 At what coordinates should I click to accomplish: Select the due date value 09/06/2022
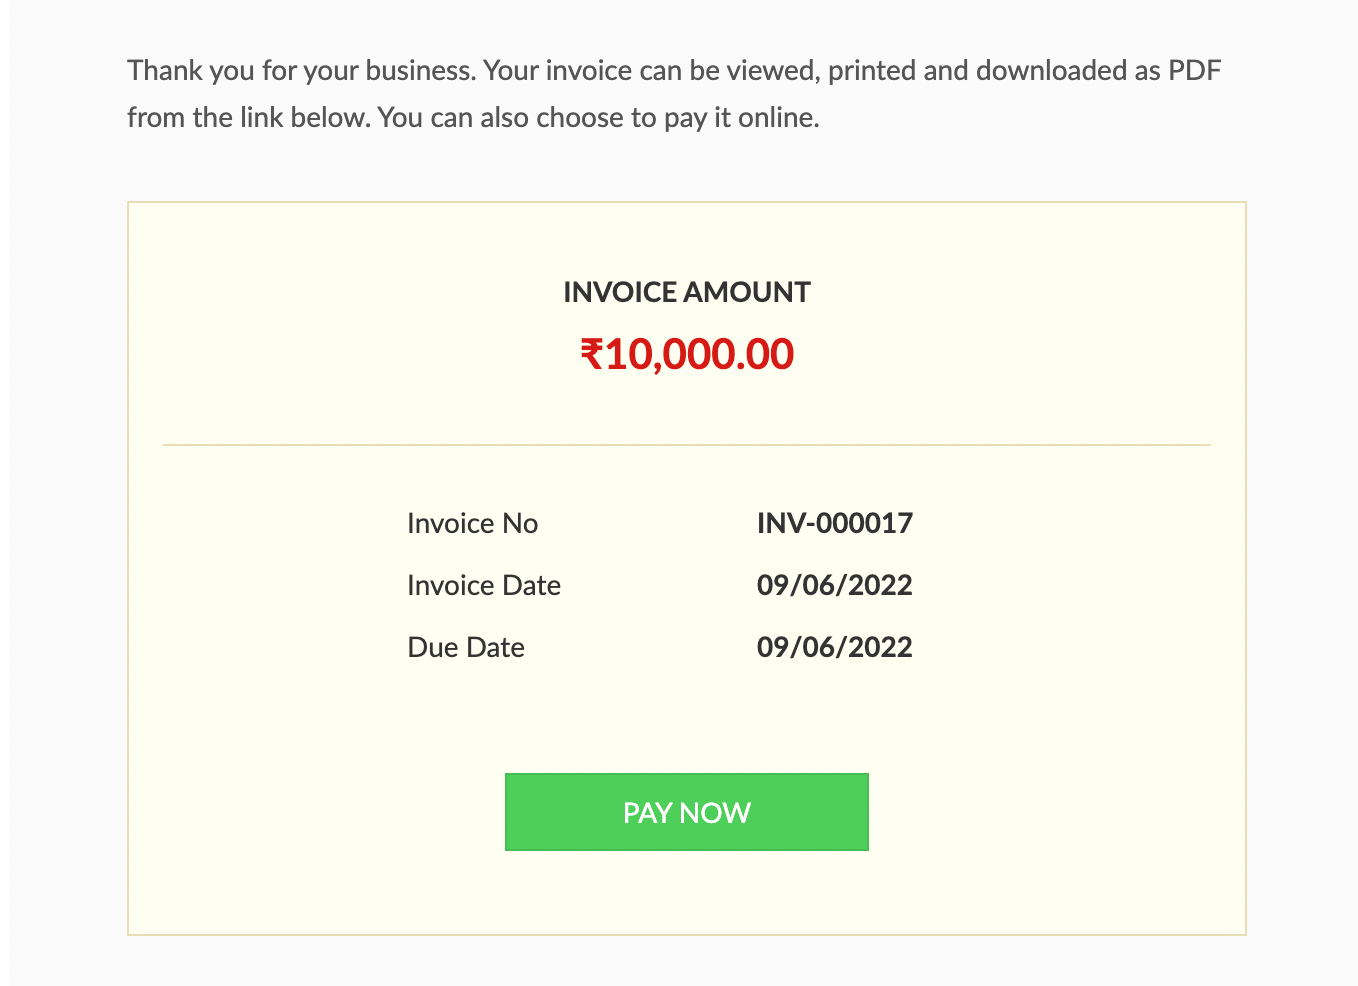(x=834, y=647)
